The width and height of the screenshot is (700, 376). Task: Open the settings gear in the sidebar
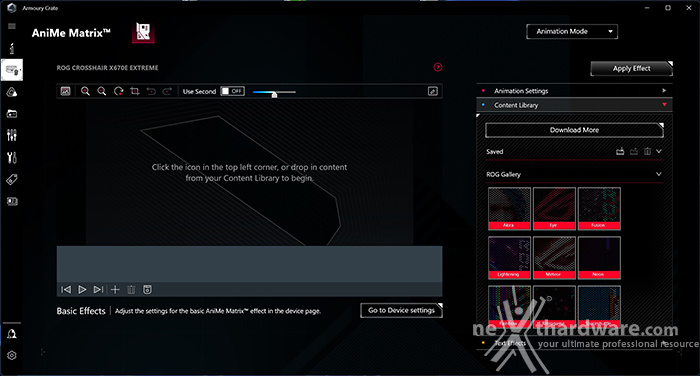point(12,355)
